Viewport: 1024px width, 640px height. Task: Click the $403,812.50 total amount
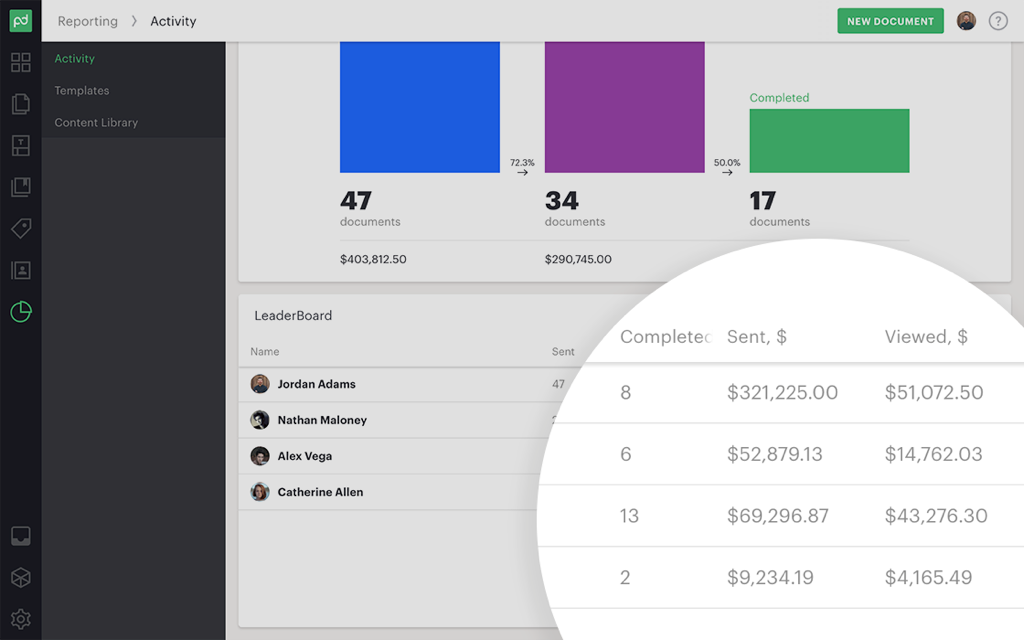pyautogui.click(x=373, y=259)
